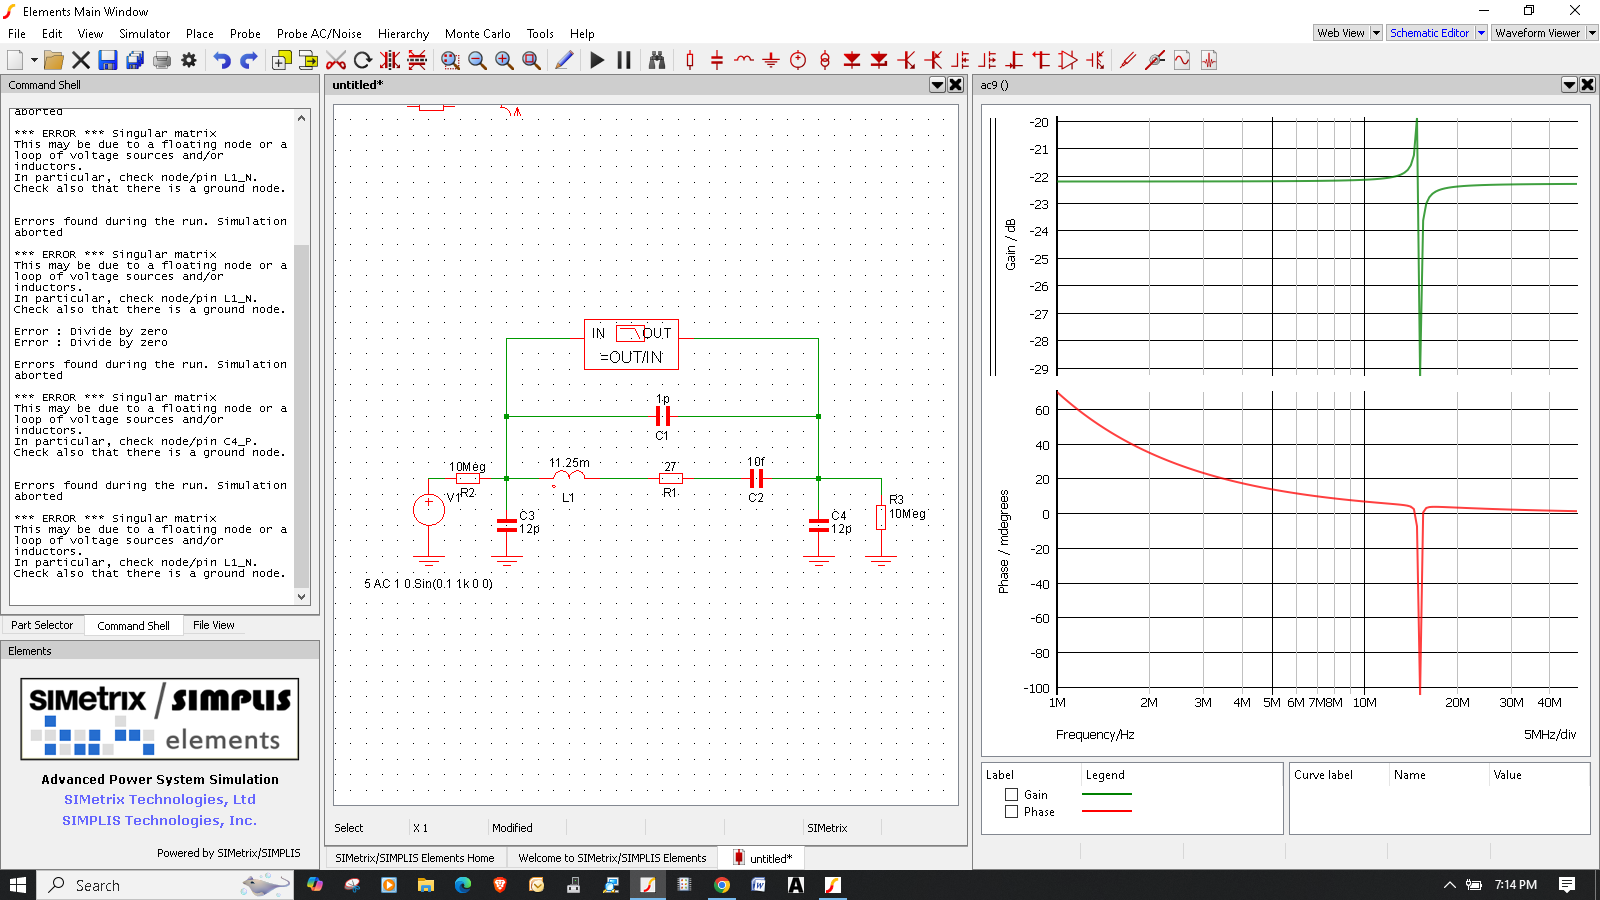Redo the last action

tap(249, 60)
